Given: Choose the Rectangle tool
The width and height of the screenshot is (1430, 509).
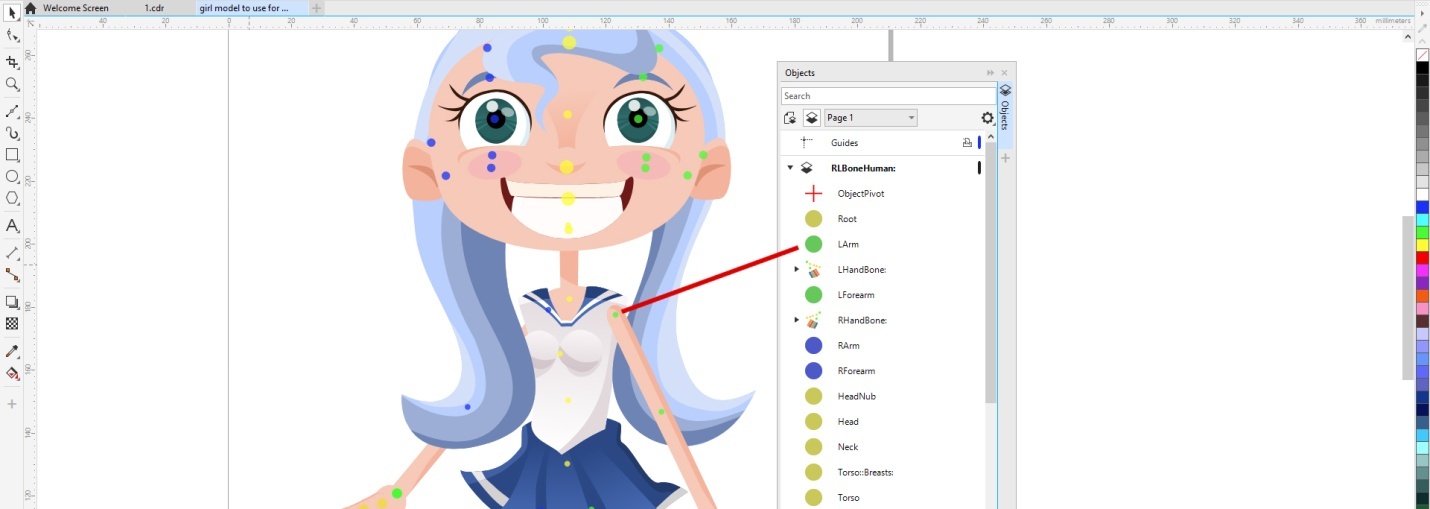Looking at the screenshot, I should point(12,155).
